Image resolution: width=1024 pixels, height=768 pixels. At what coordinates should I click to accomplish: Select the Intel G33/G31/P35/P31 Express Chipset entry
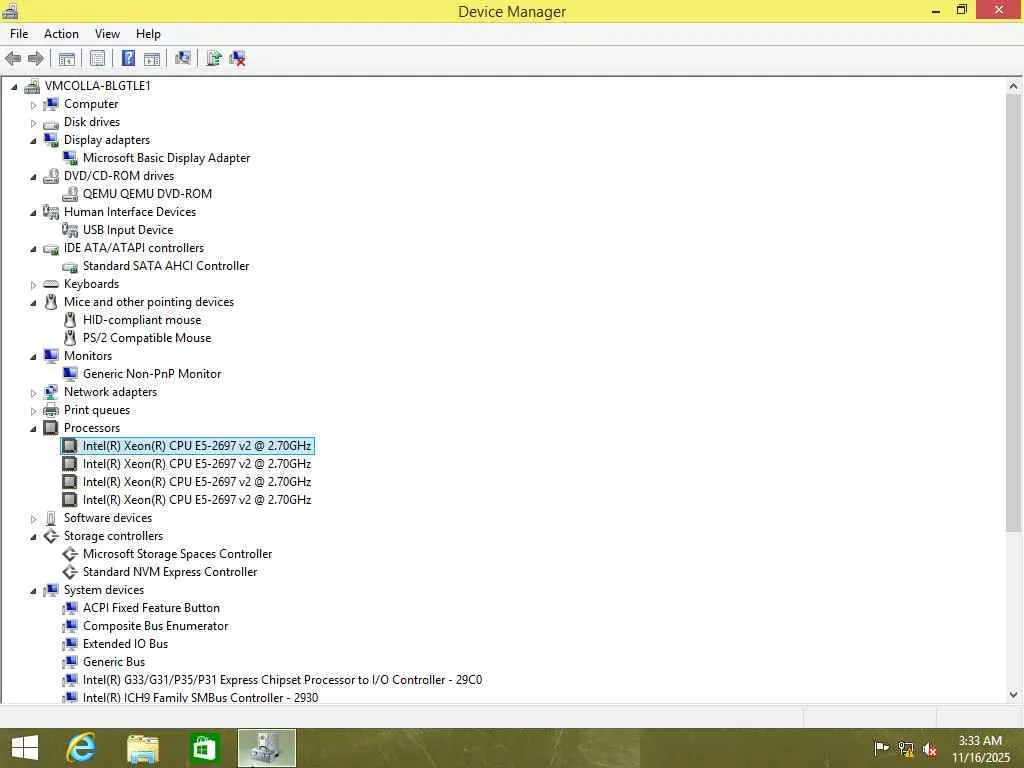click(x=283, y=680)
